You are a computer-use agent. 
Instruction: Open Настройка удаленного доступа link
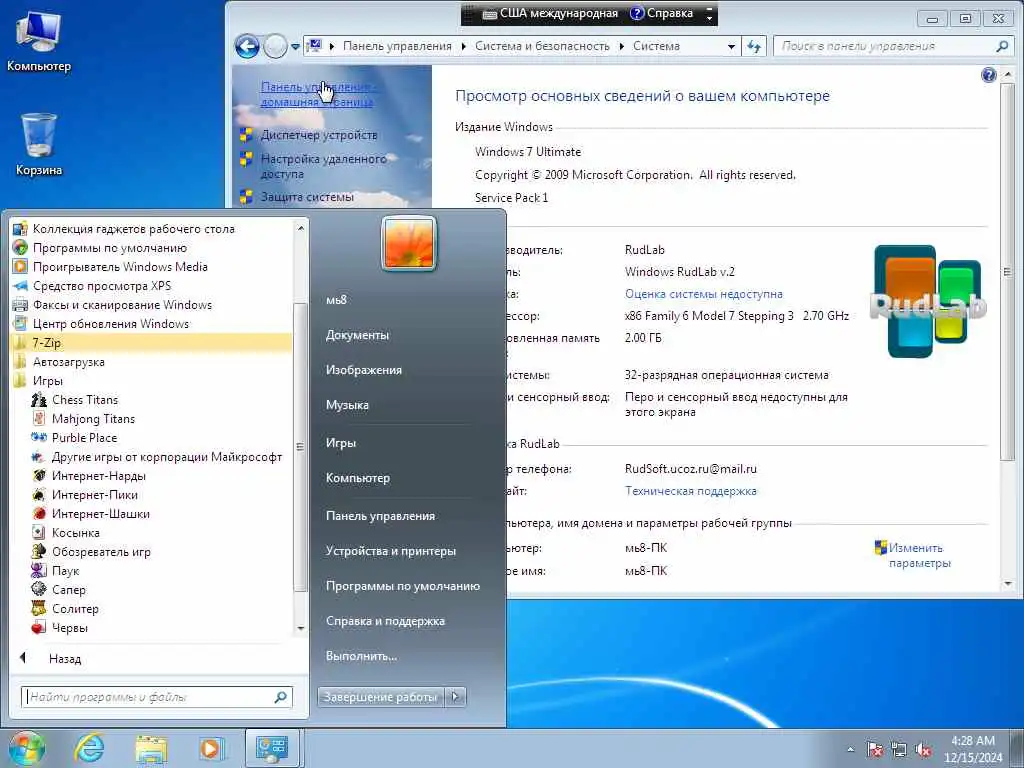pos(324,167)
